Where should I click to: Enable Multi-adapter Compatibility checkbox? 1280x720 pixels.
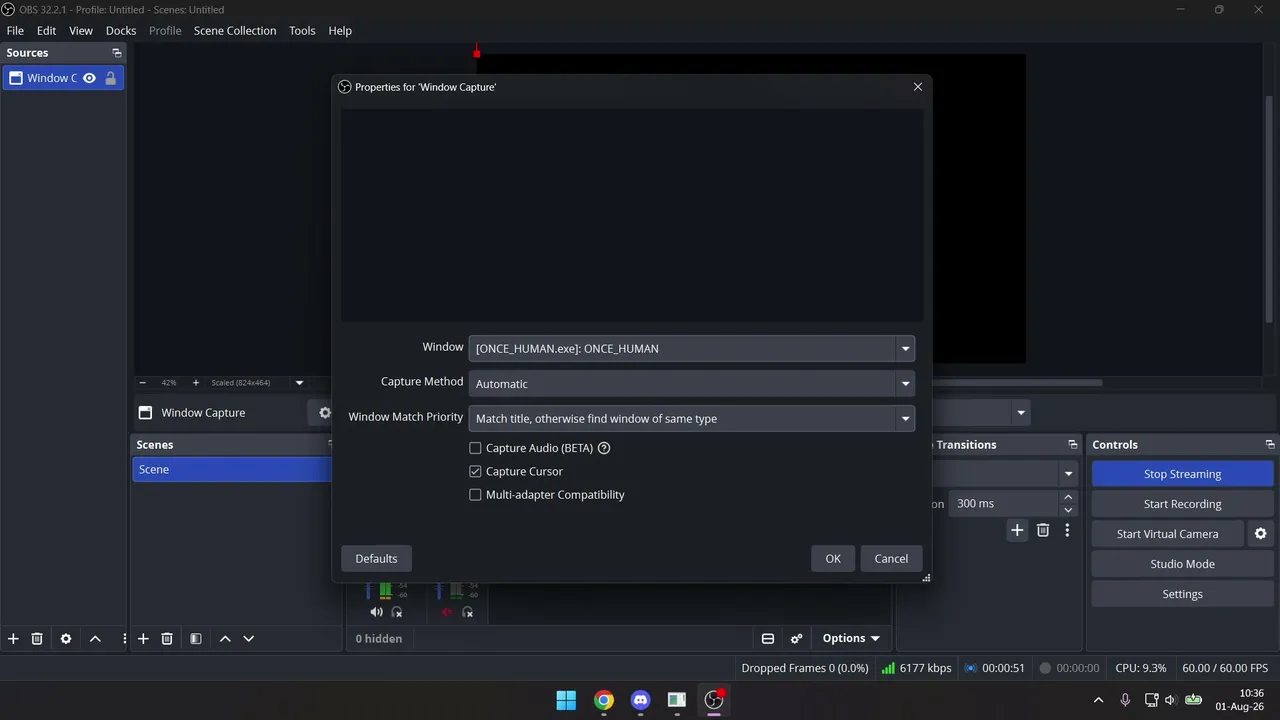pos(475,494)
